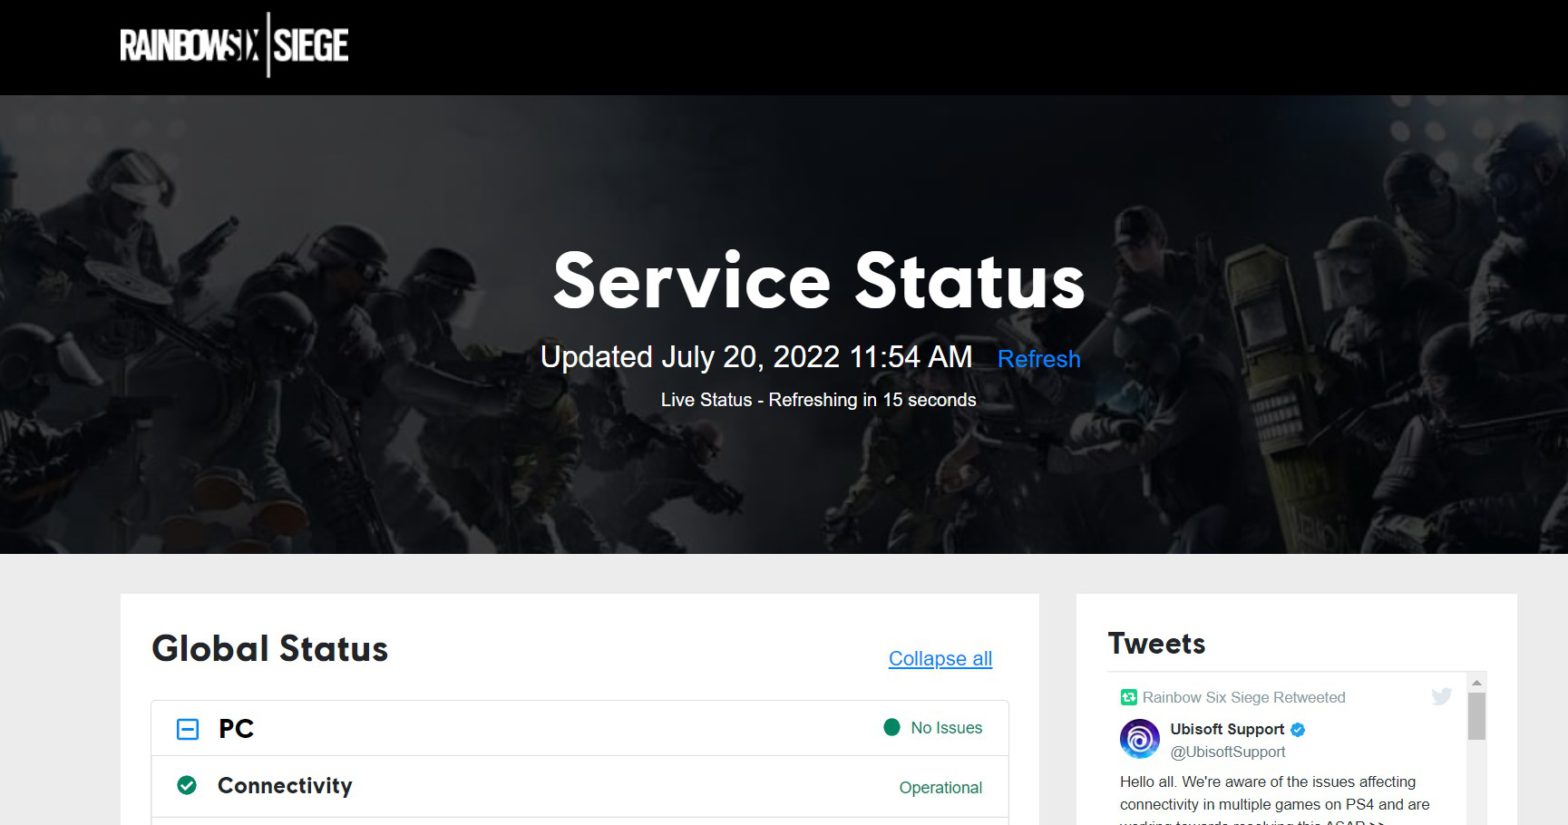Screen dimensions: 1568x825
Task: Click the Refresh link
Action: (x=1039, y=359)
